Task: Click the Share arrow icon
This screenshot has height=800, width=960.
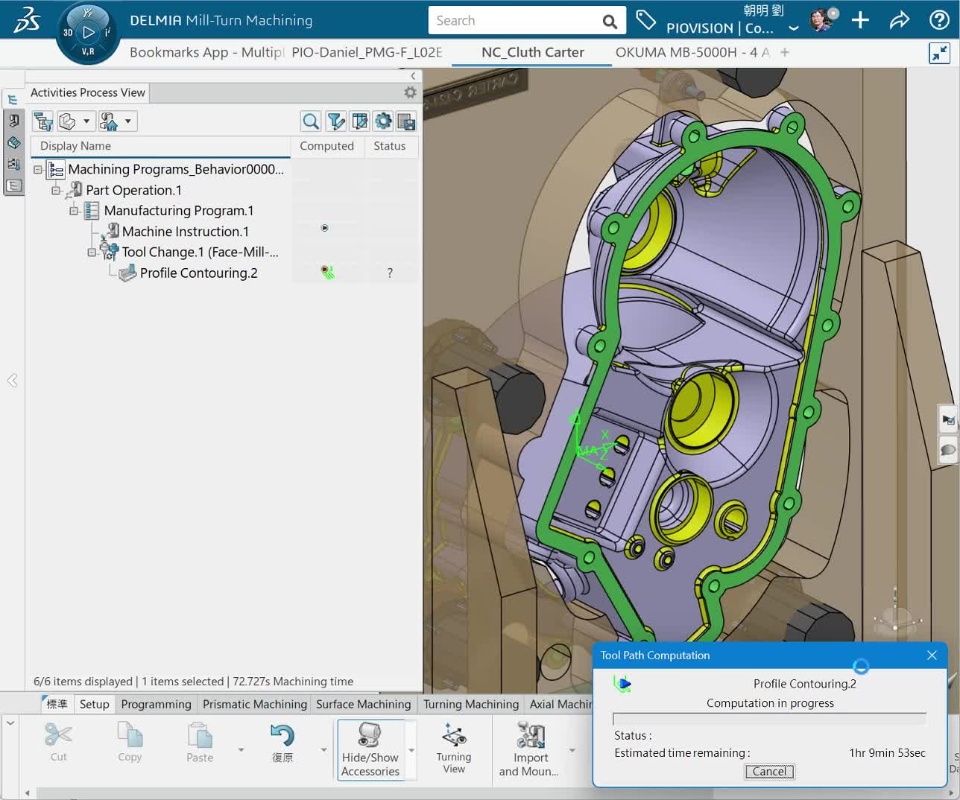Action: click(x=899, y=20)
